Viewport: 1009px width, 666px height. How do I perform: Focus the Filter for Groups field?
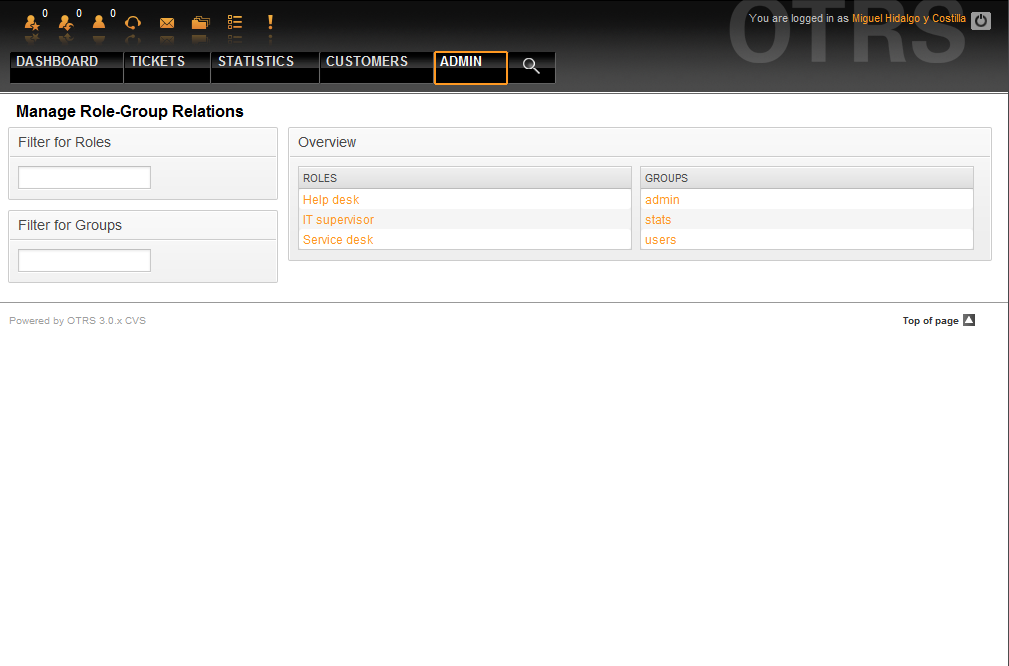coord(84,261)
